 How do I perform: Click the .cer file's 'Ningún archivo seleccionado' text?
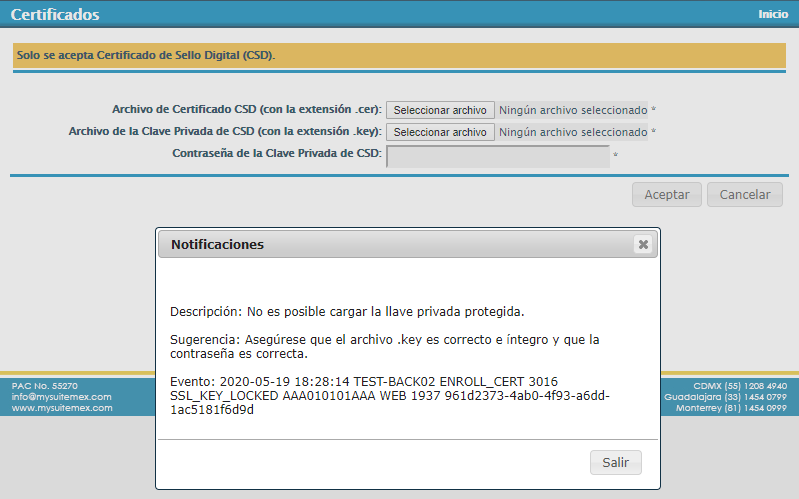point(573,110)
